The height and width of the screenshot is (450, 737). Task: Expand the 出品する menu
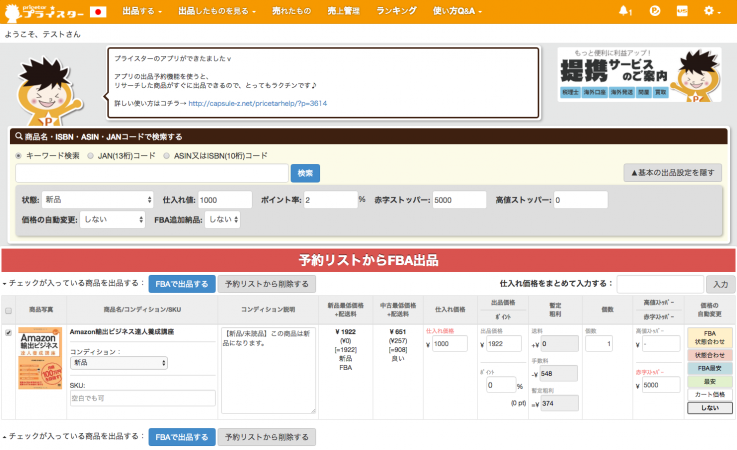coord(141,11)
